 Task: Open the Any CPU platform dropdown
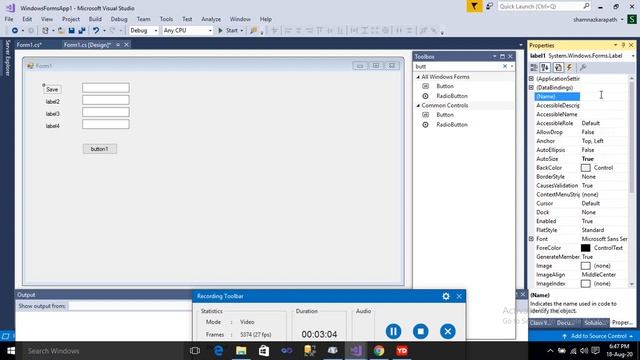coord(187,31)
